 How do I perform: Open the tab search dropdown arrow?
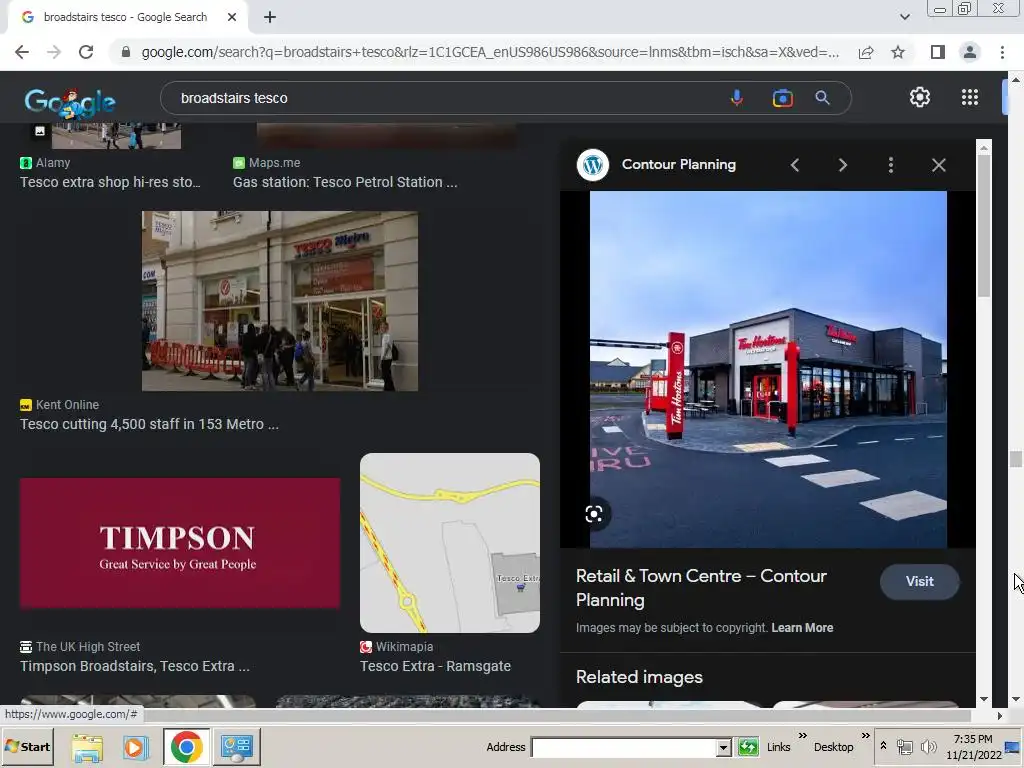pos(904,17)
